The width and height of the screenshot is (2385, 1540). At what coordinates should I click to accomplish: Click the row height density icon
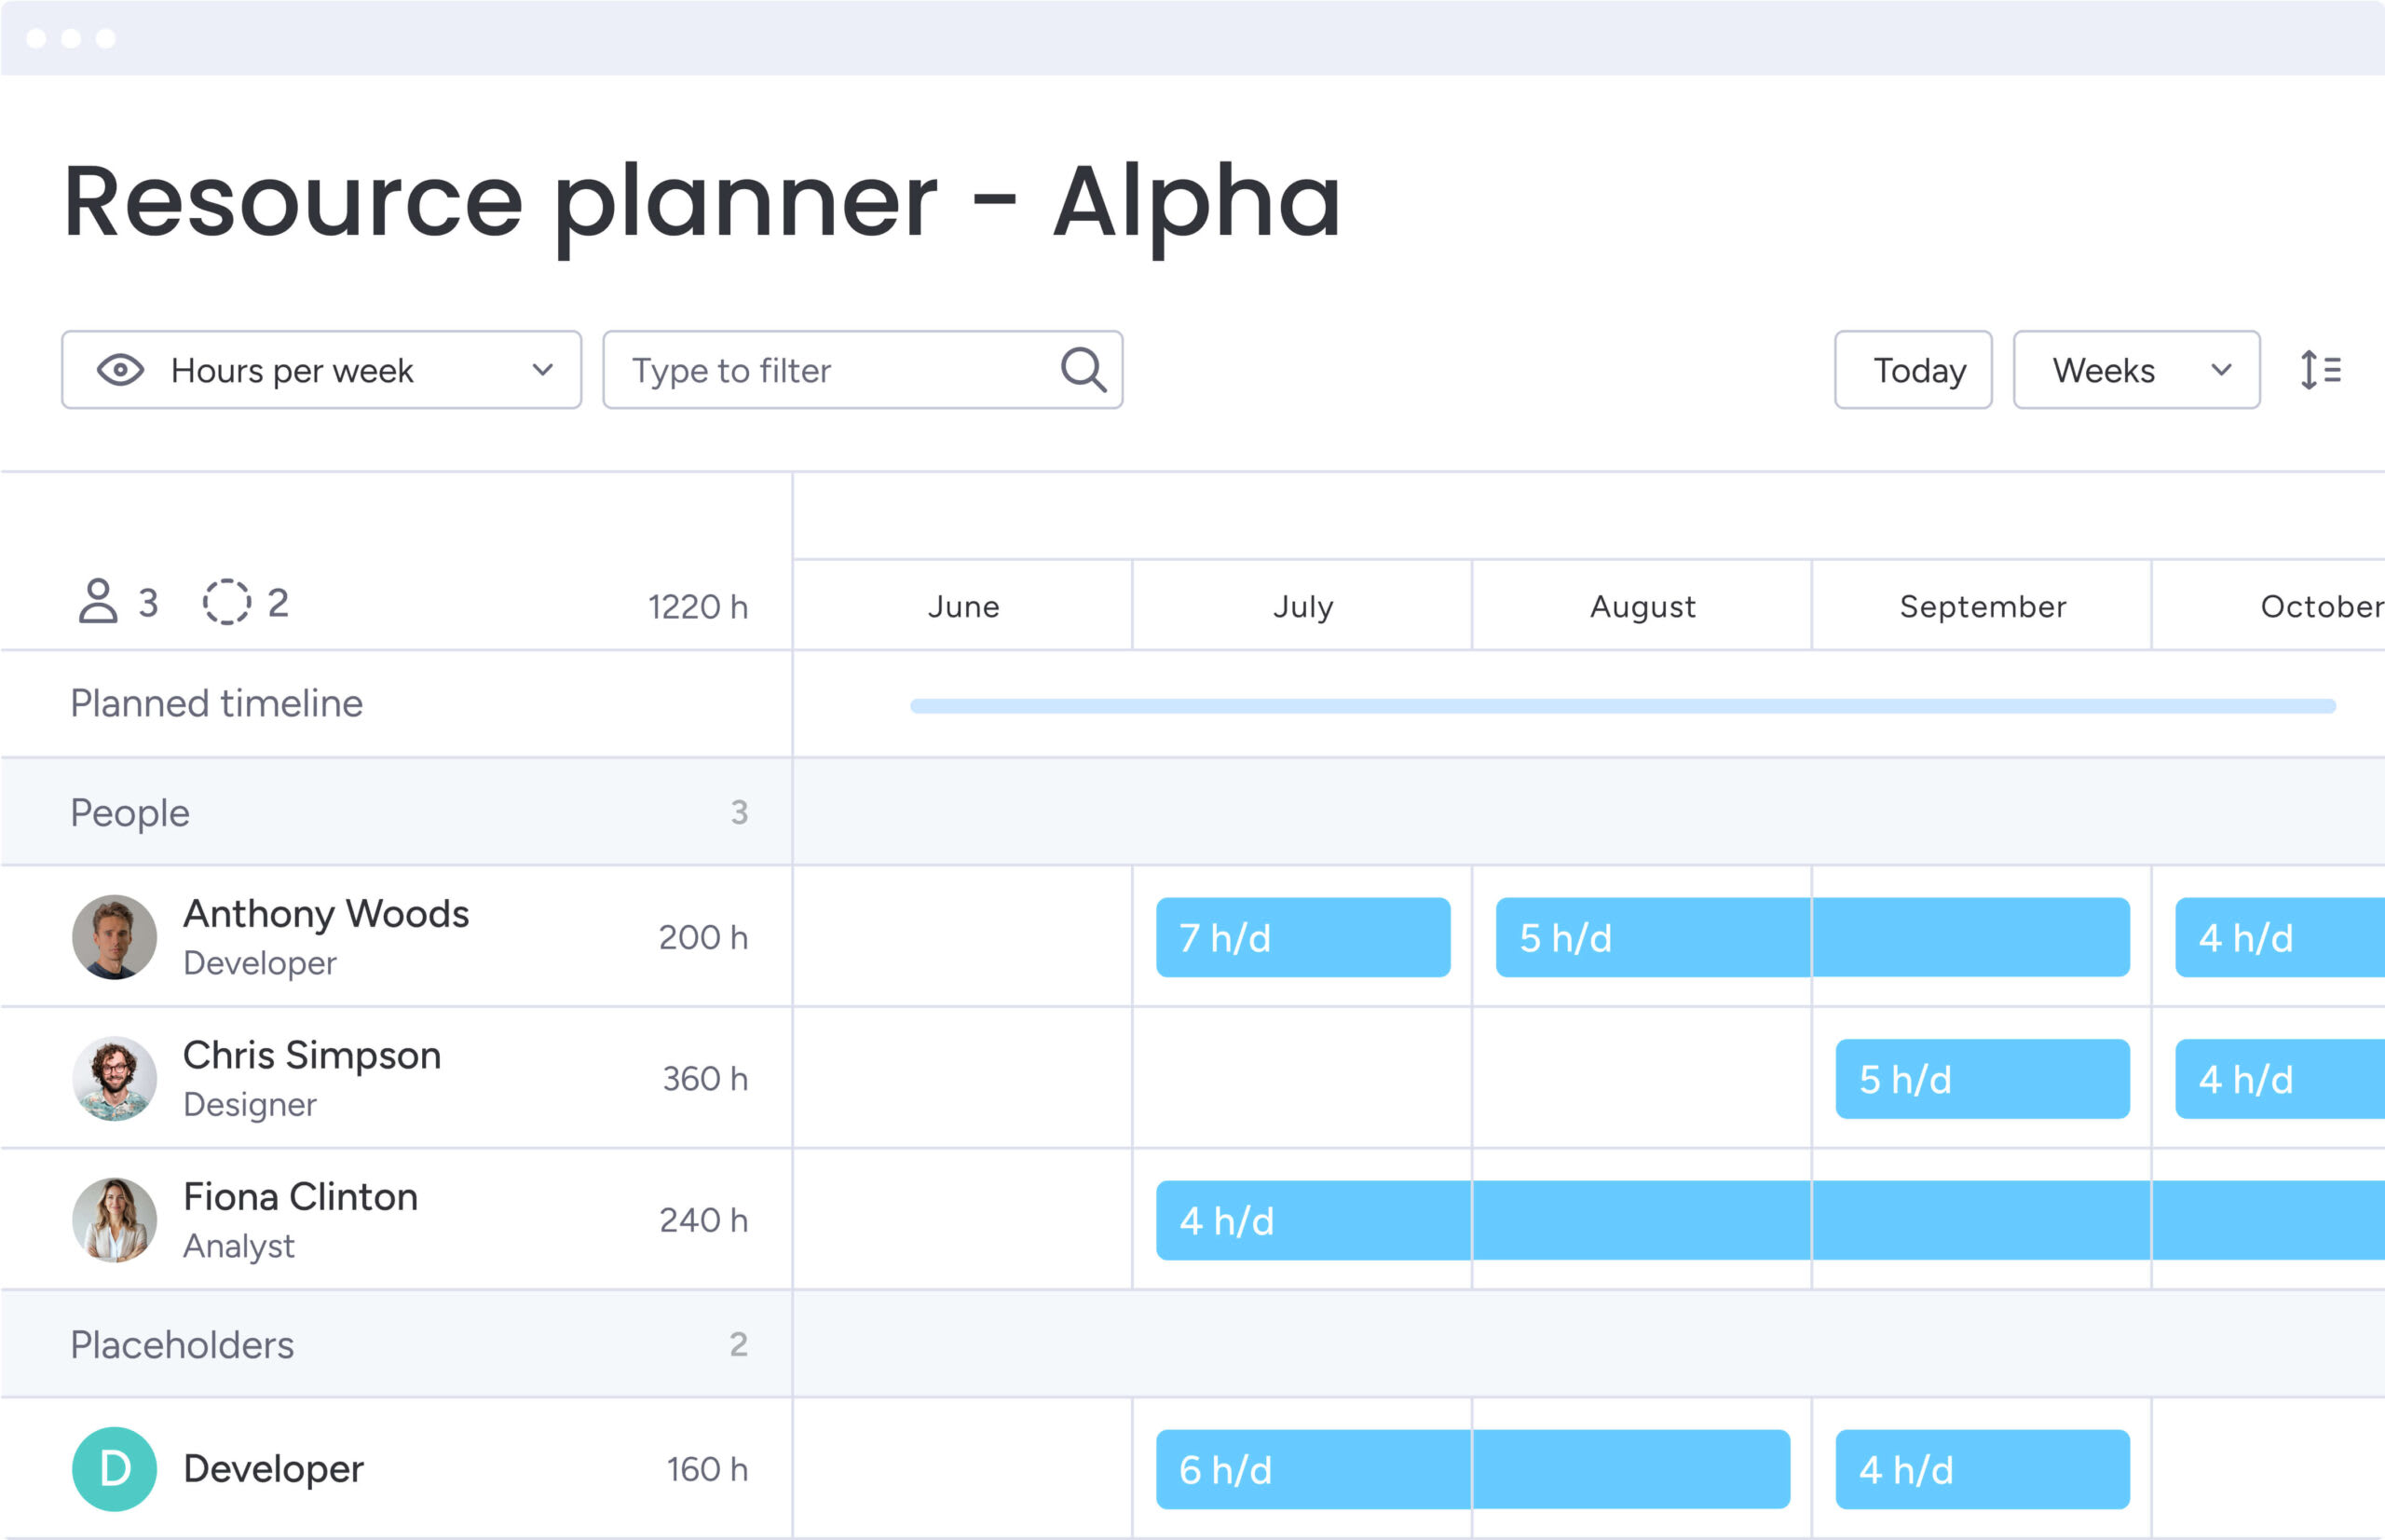pyautogui.click(x=2320, y=370)
